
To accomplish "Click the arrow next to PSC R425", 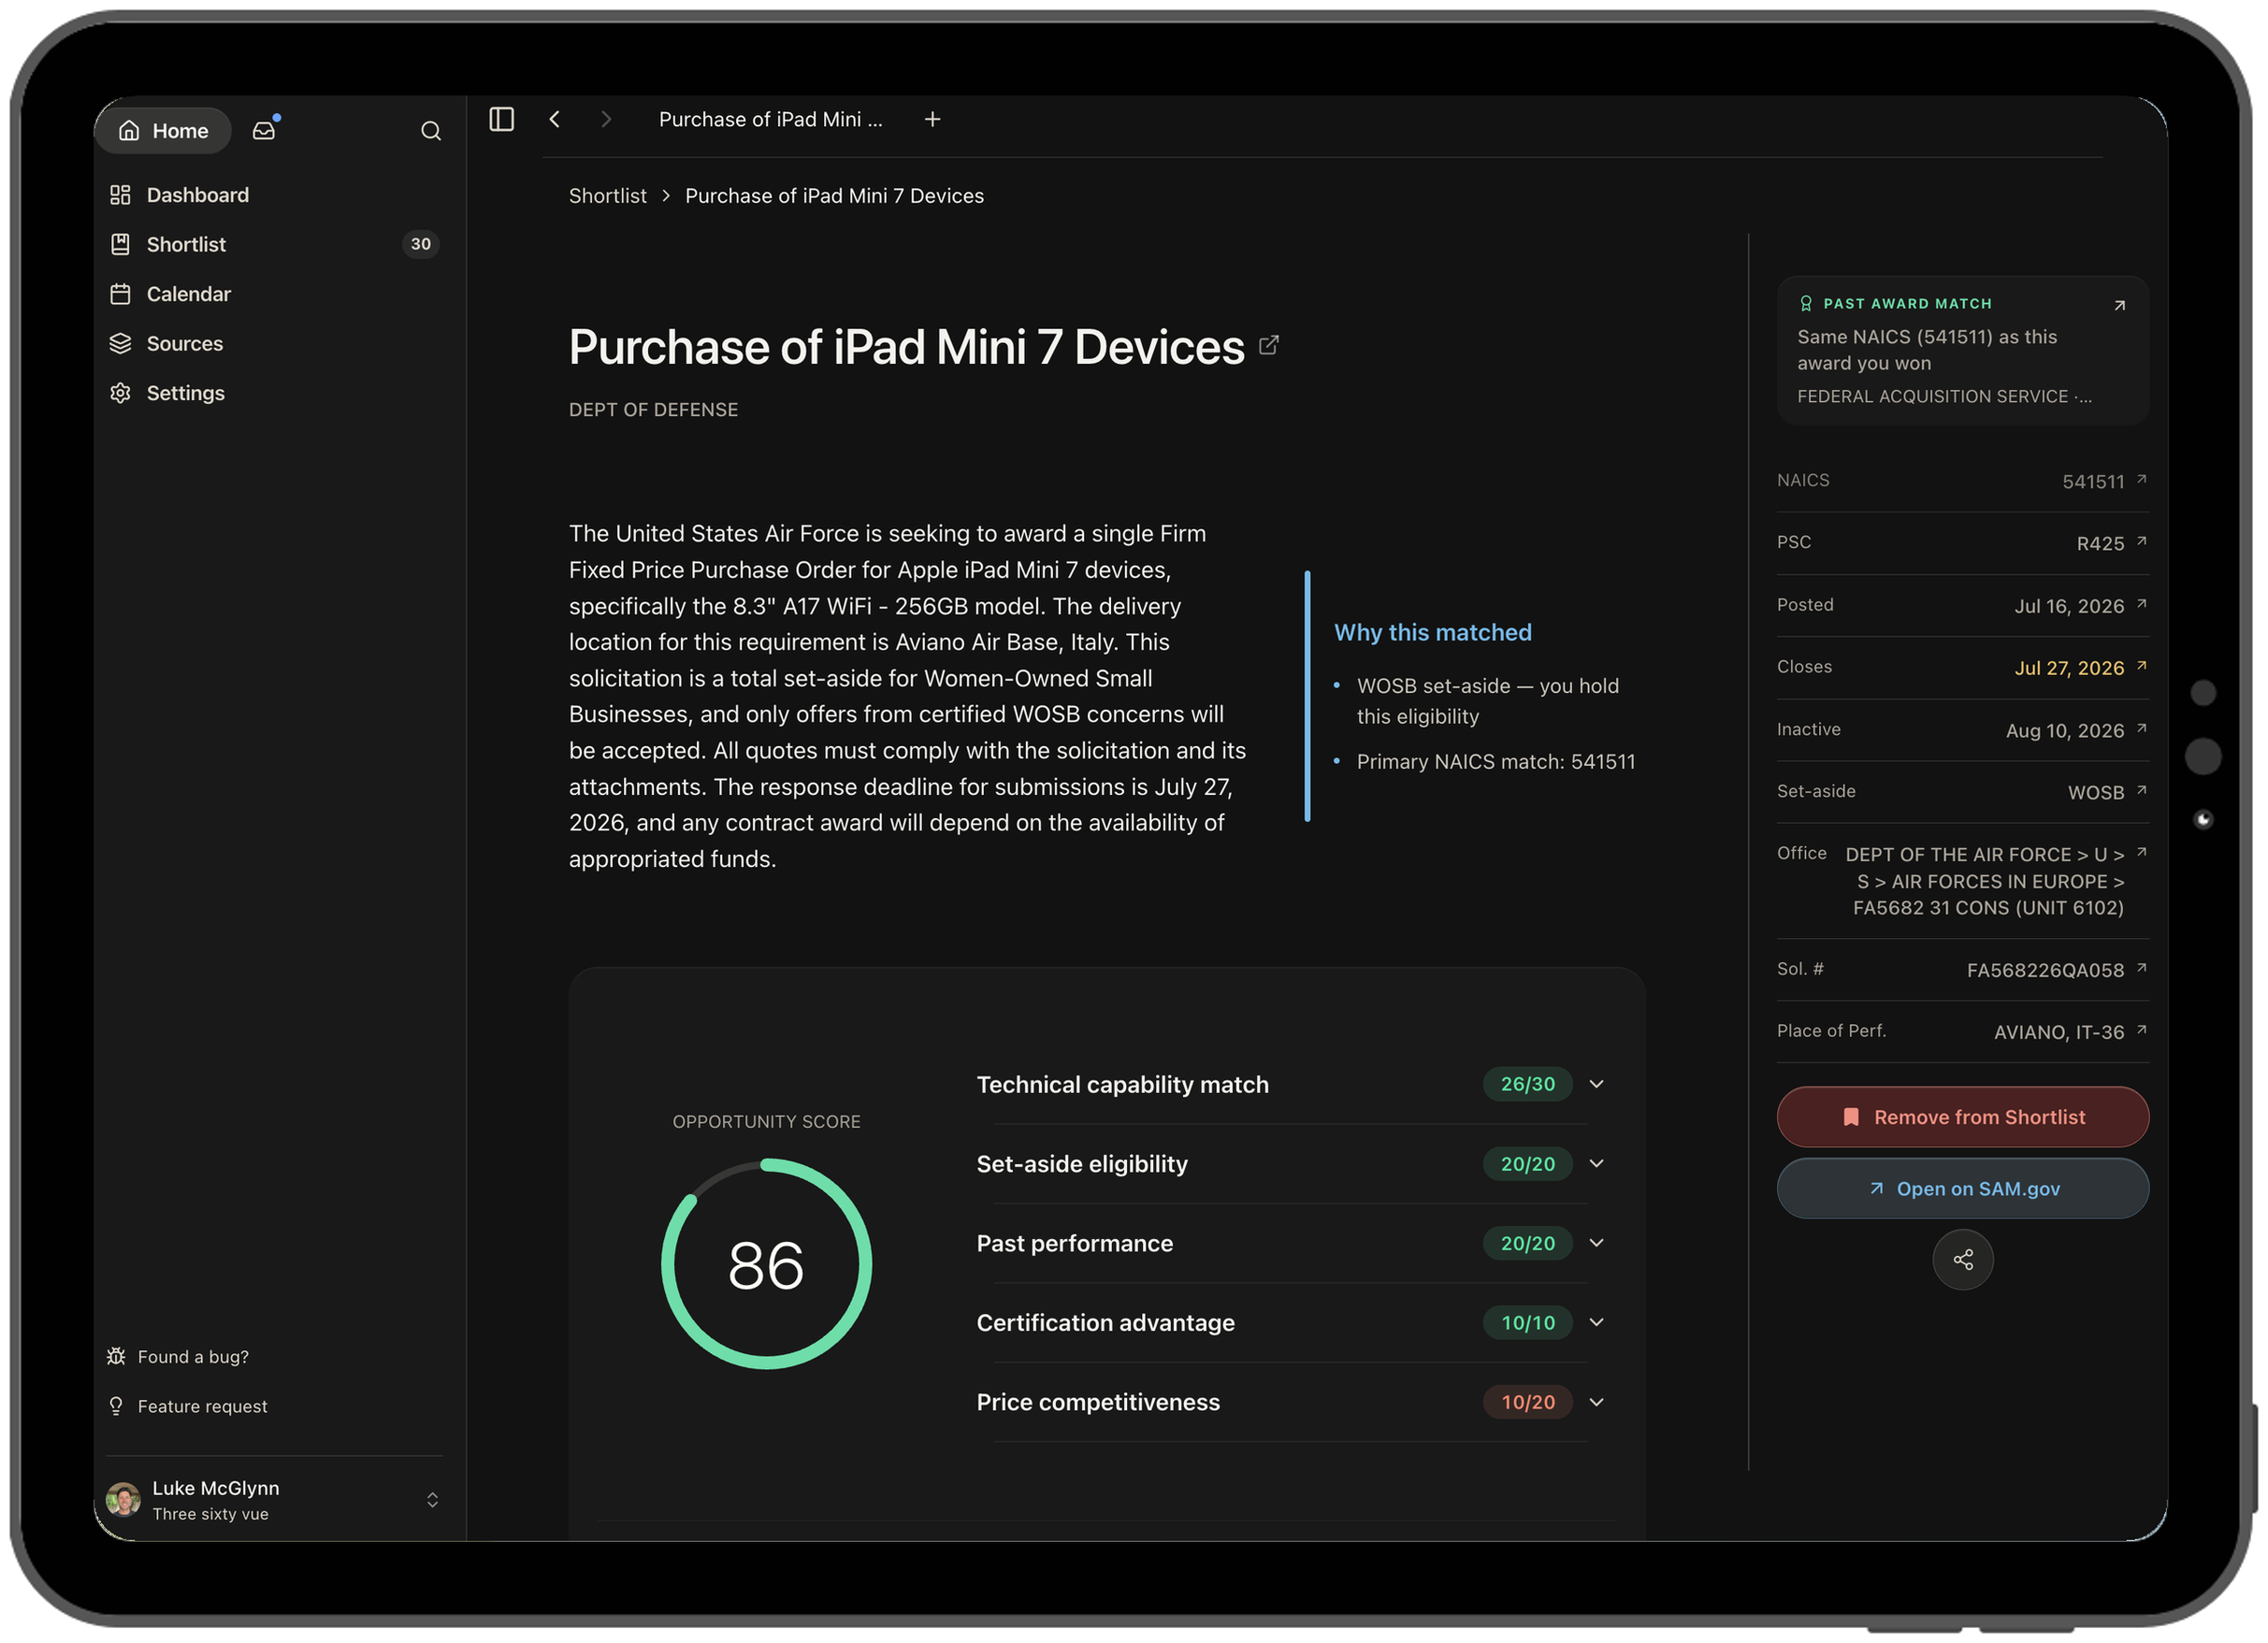I will 2141,541.
